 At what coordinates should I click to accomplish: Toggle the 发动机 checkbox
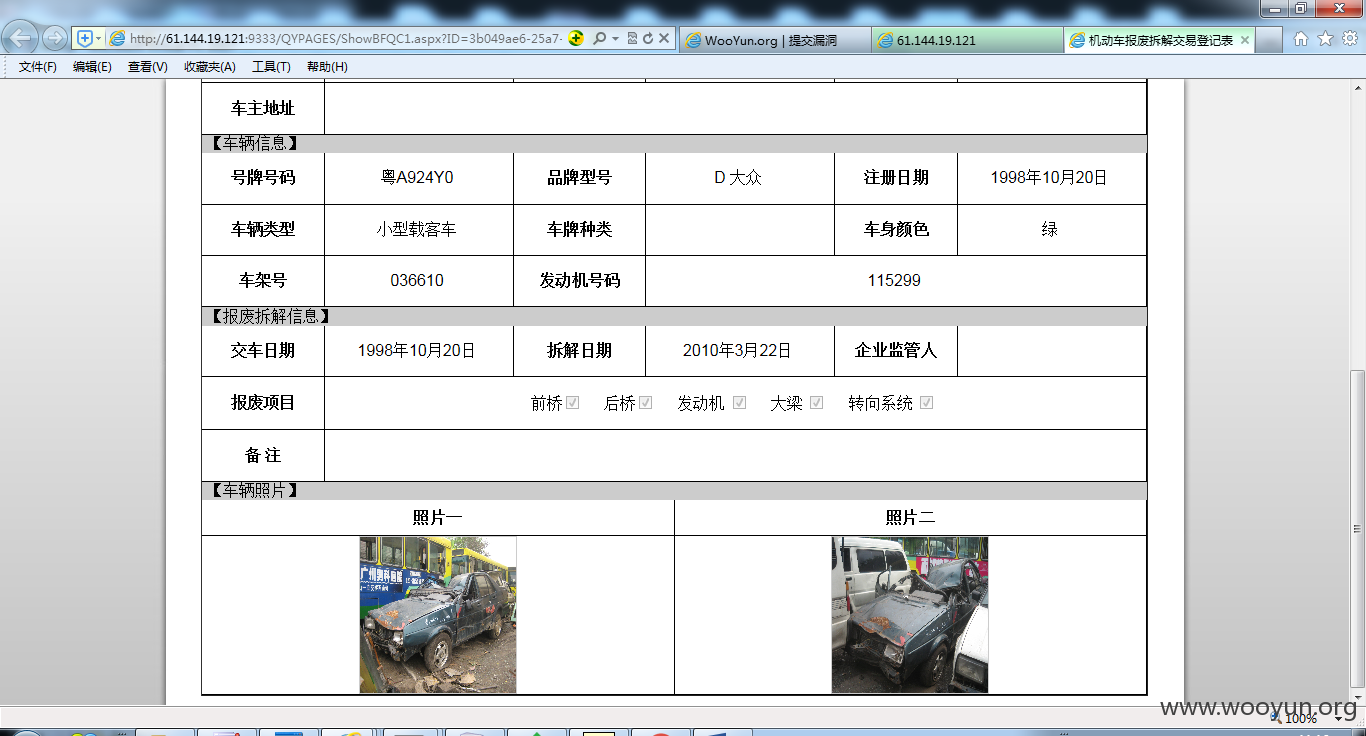pos(740,403)
